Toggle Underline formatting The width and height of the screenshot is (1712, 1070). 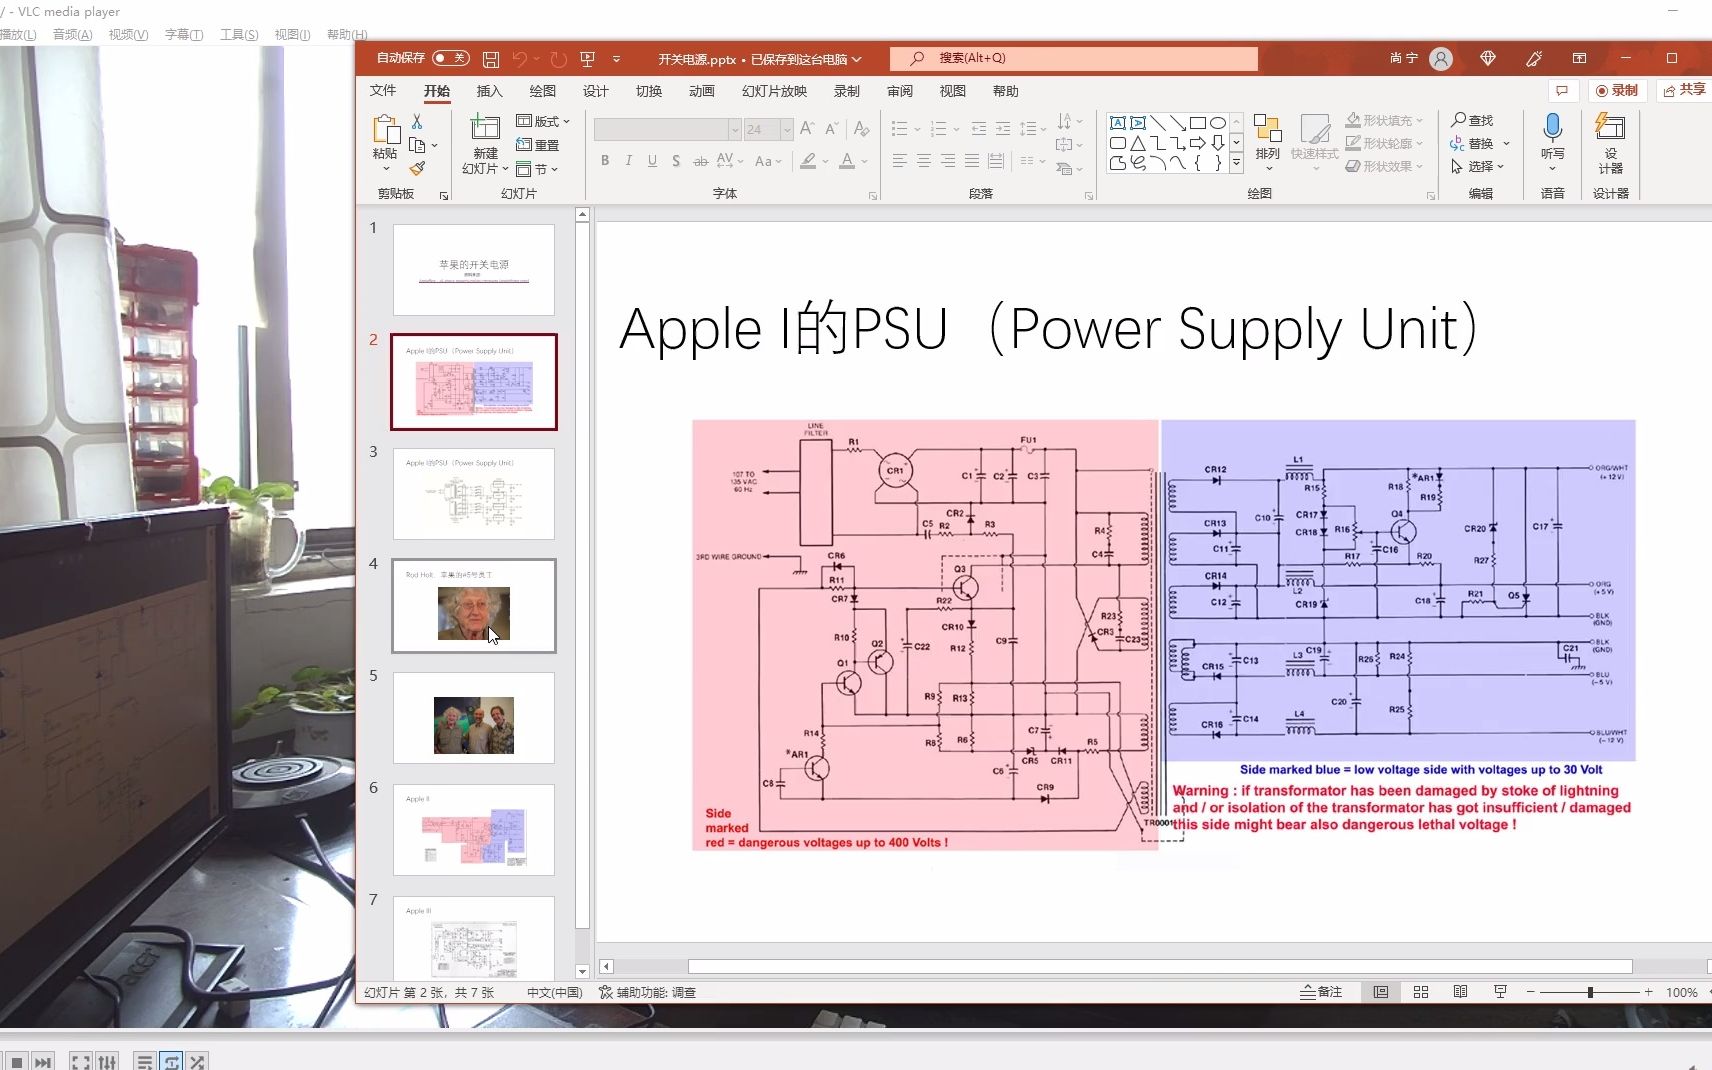click(x=652, y=160)
